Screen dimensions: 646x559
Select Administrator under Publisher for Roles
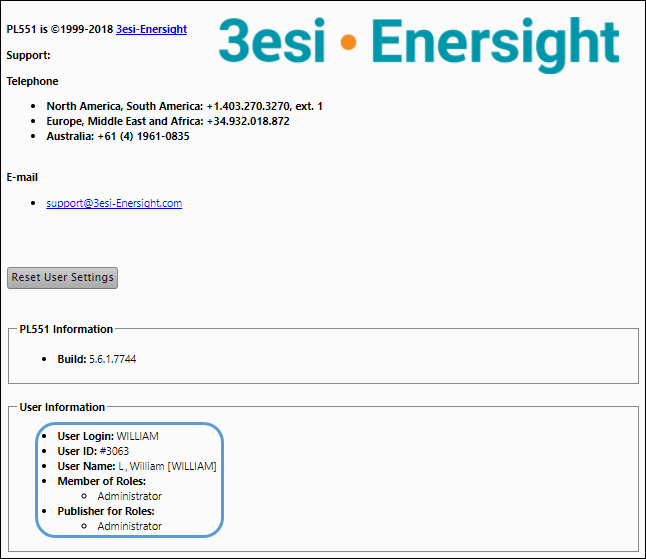[x=129, y=526]
